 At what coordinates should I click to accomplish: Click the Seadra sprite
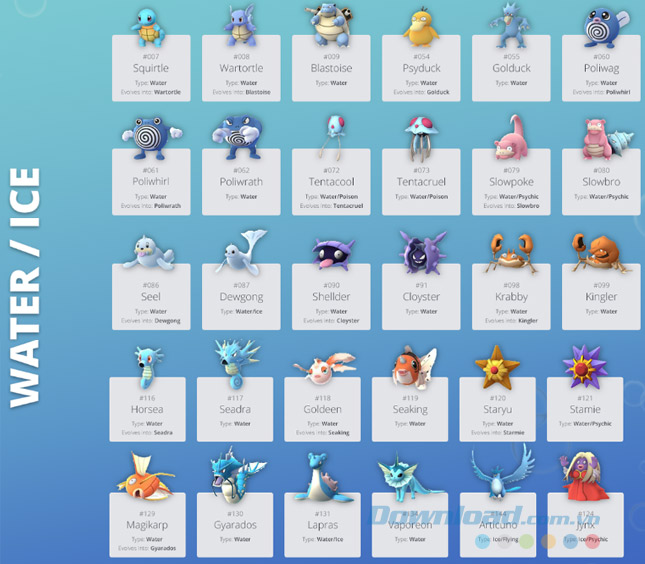[x=236, y=363]
